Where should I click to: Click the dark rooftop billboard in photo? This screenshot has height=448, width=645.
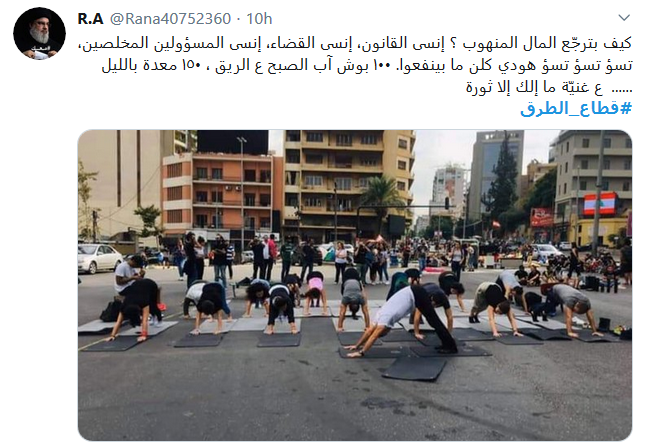233,142
